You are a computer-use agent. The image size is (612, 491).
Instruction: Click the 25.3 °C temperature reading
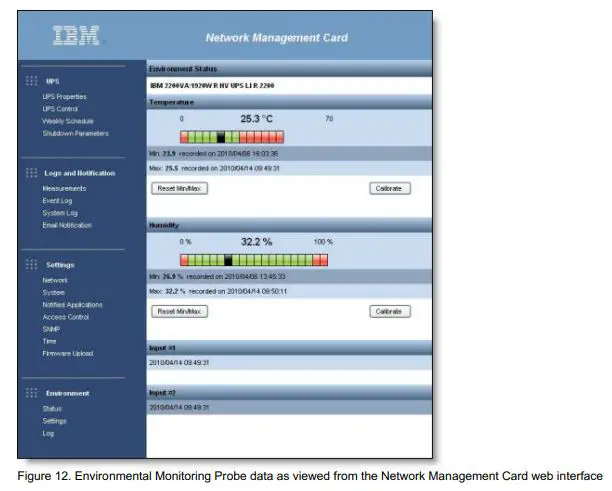(x=256, y=119)
